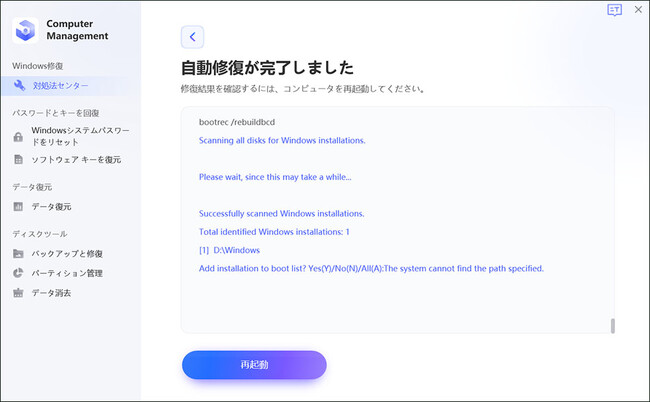Click the バックアップと修復 folder icon
This screenshot has width=650, height=402.
[19, 254]
